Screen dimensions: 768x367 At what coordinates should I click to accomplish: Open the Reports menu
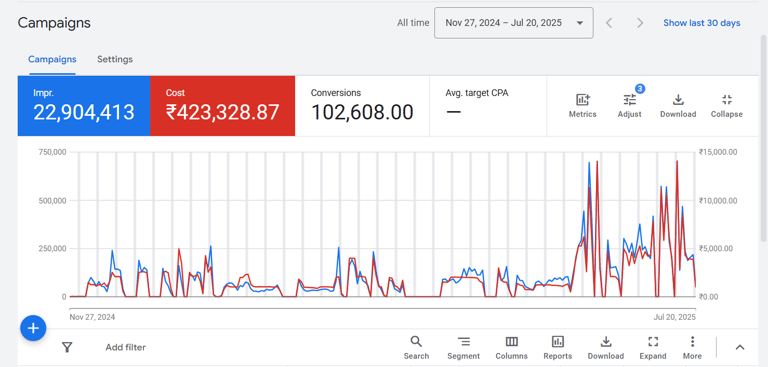coord(557,348)
